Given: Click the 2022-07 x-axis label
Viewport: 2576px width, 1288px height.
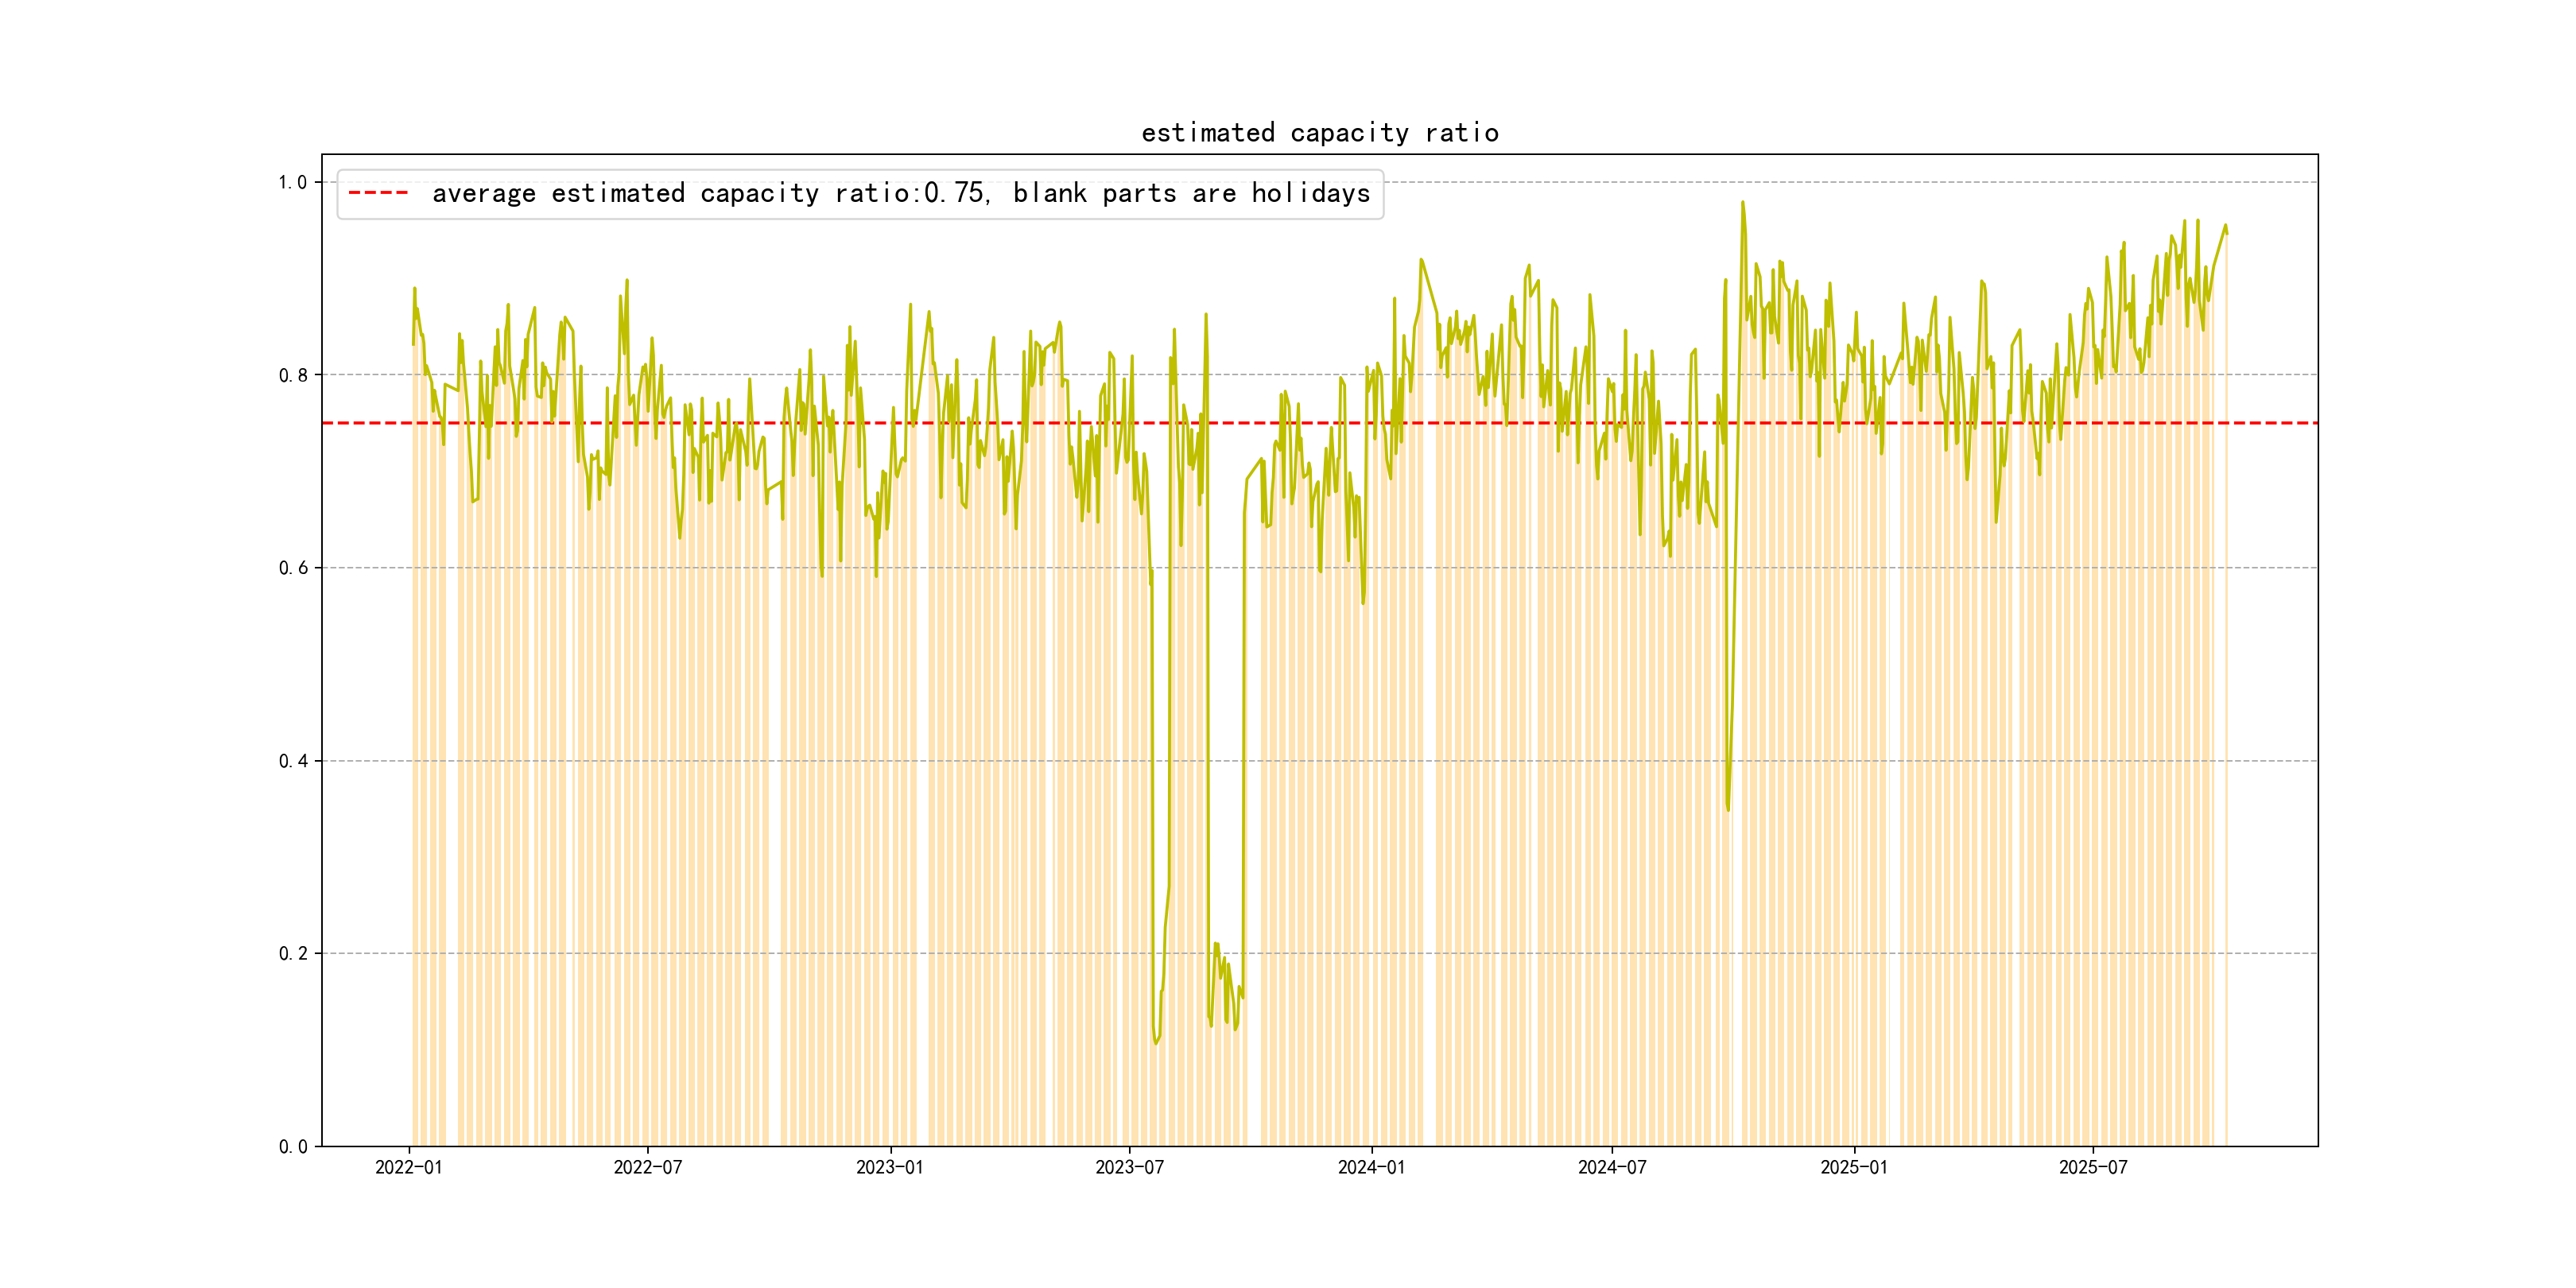Looking at the screenshot, I should click(x=647, y=1167).
